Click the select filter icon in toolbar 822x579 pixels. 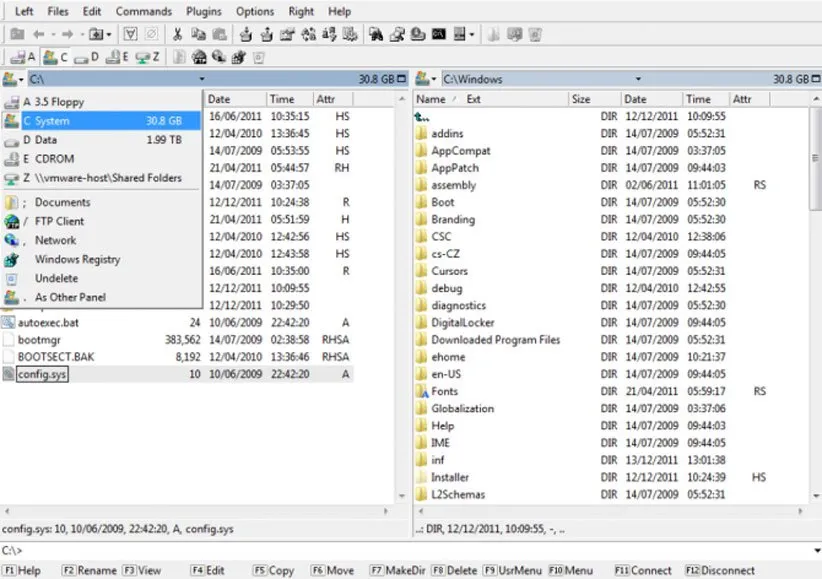pyautogui.click(x=131, y=34)
